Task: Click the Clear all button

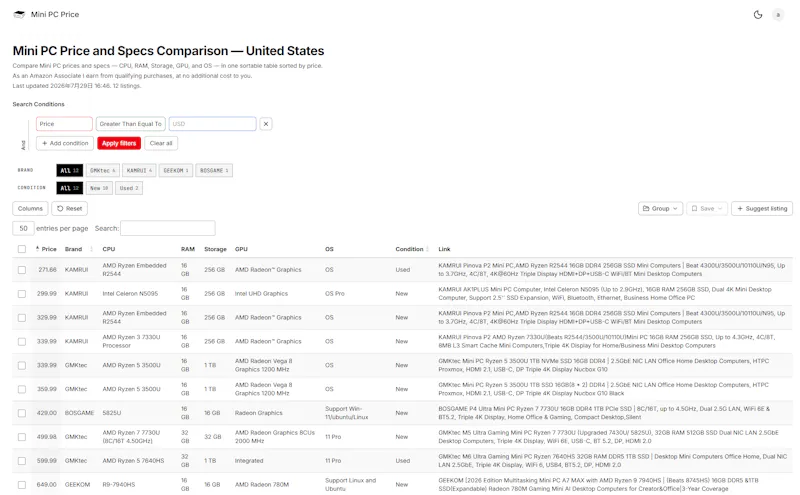Action: 161,143
